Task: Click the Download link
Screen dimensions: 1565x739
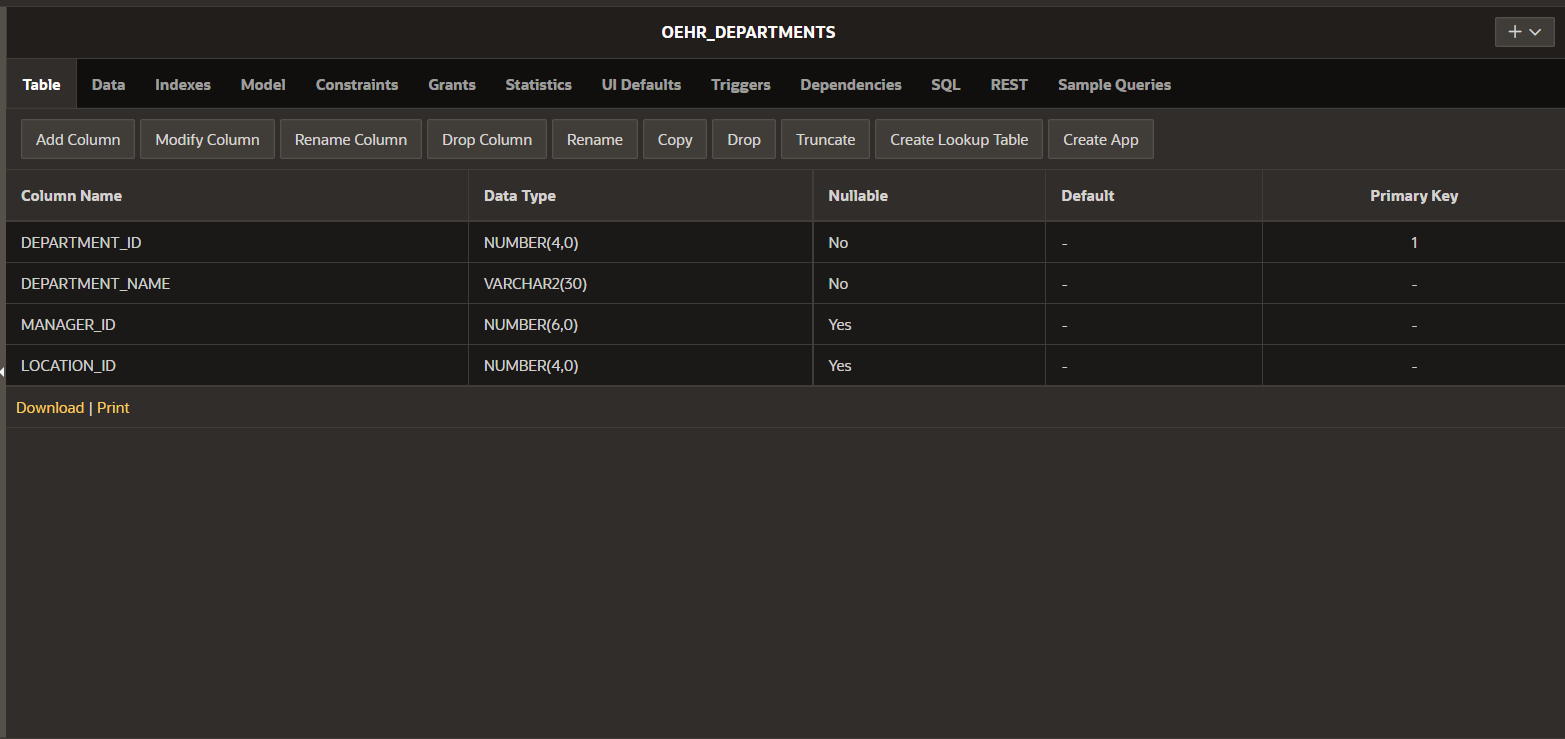Action: pos(49,407)
